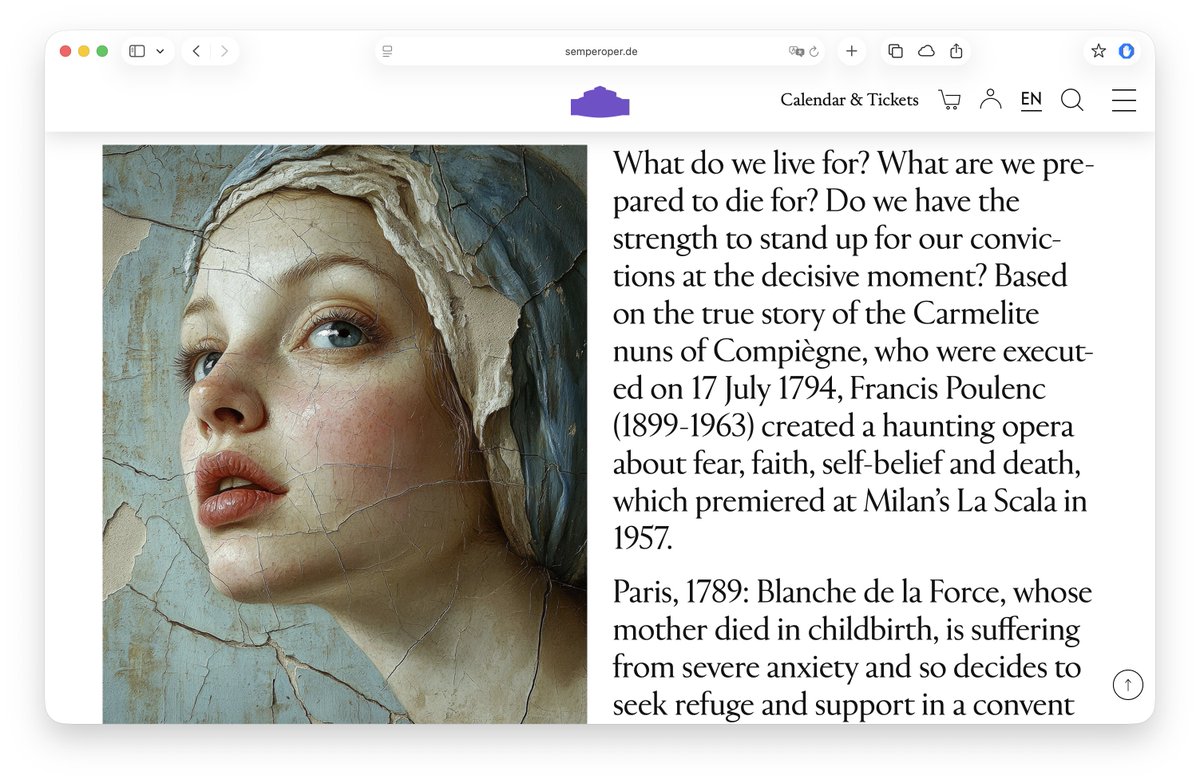Open the user account icon

point(990,99)
